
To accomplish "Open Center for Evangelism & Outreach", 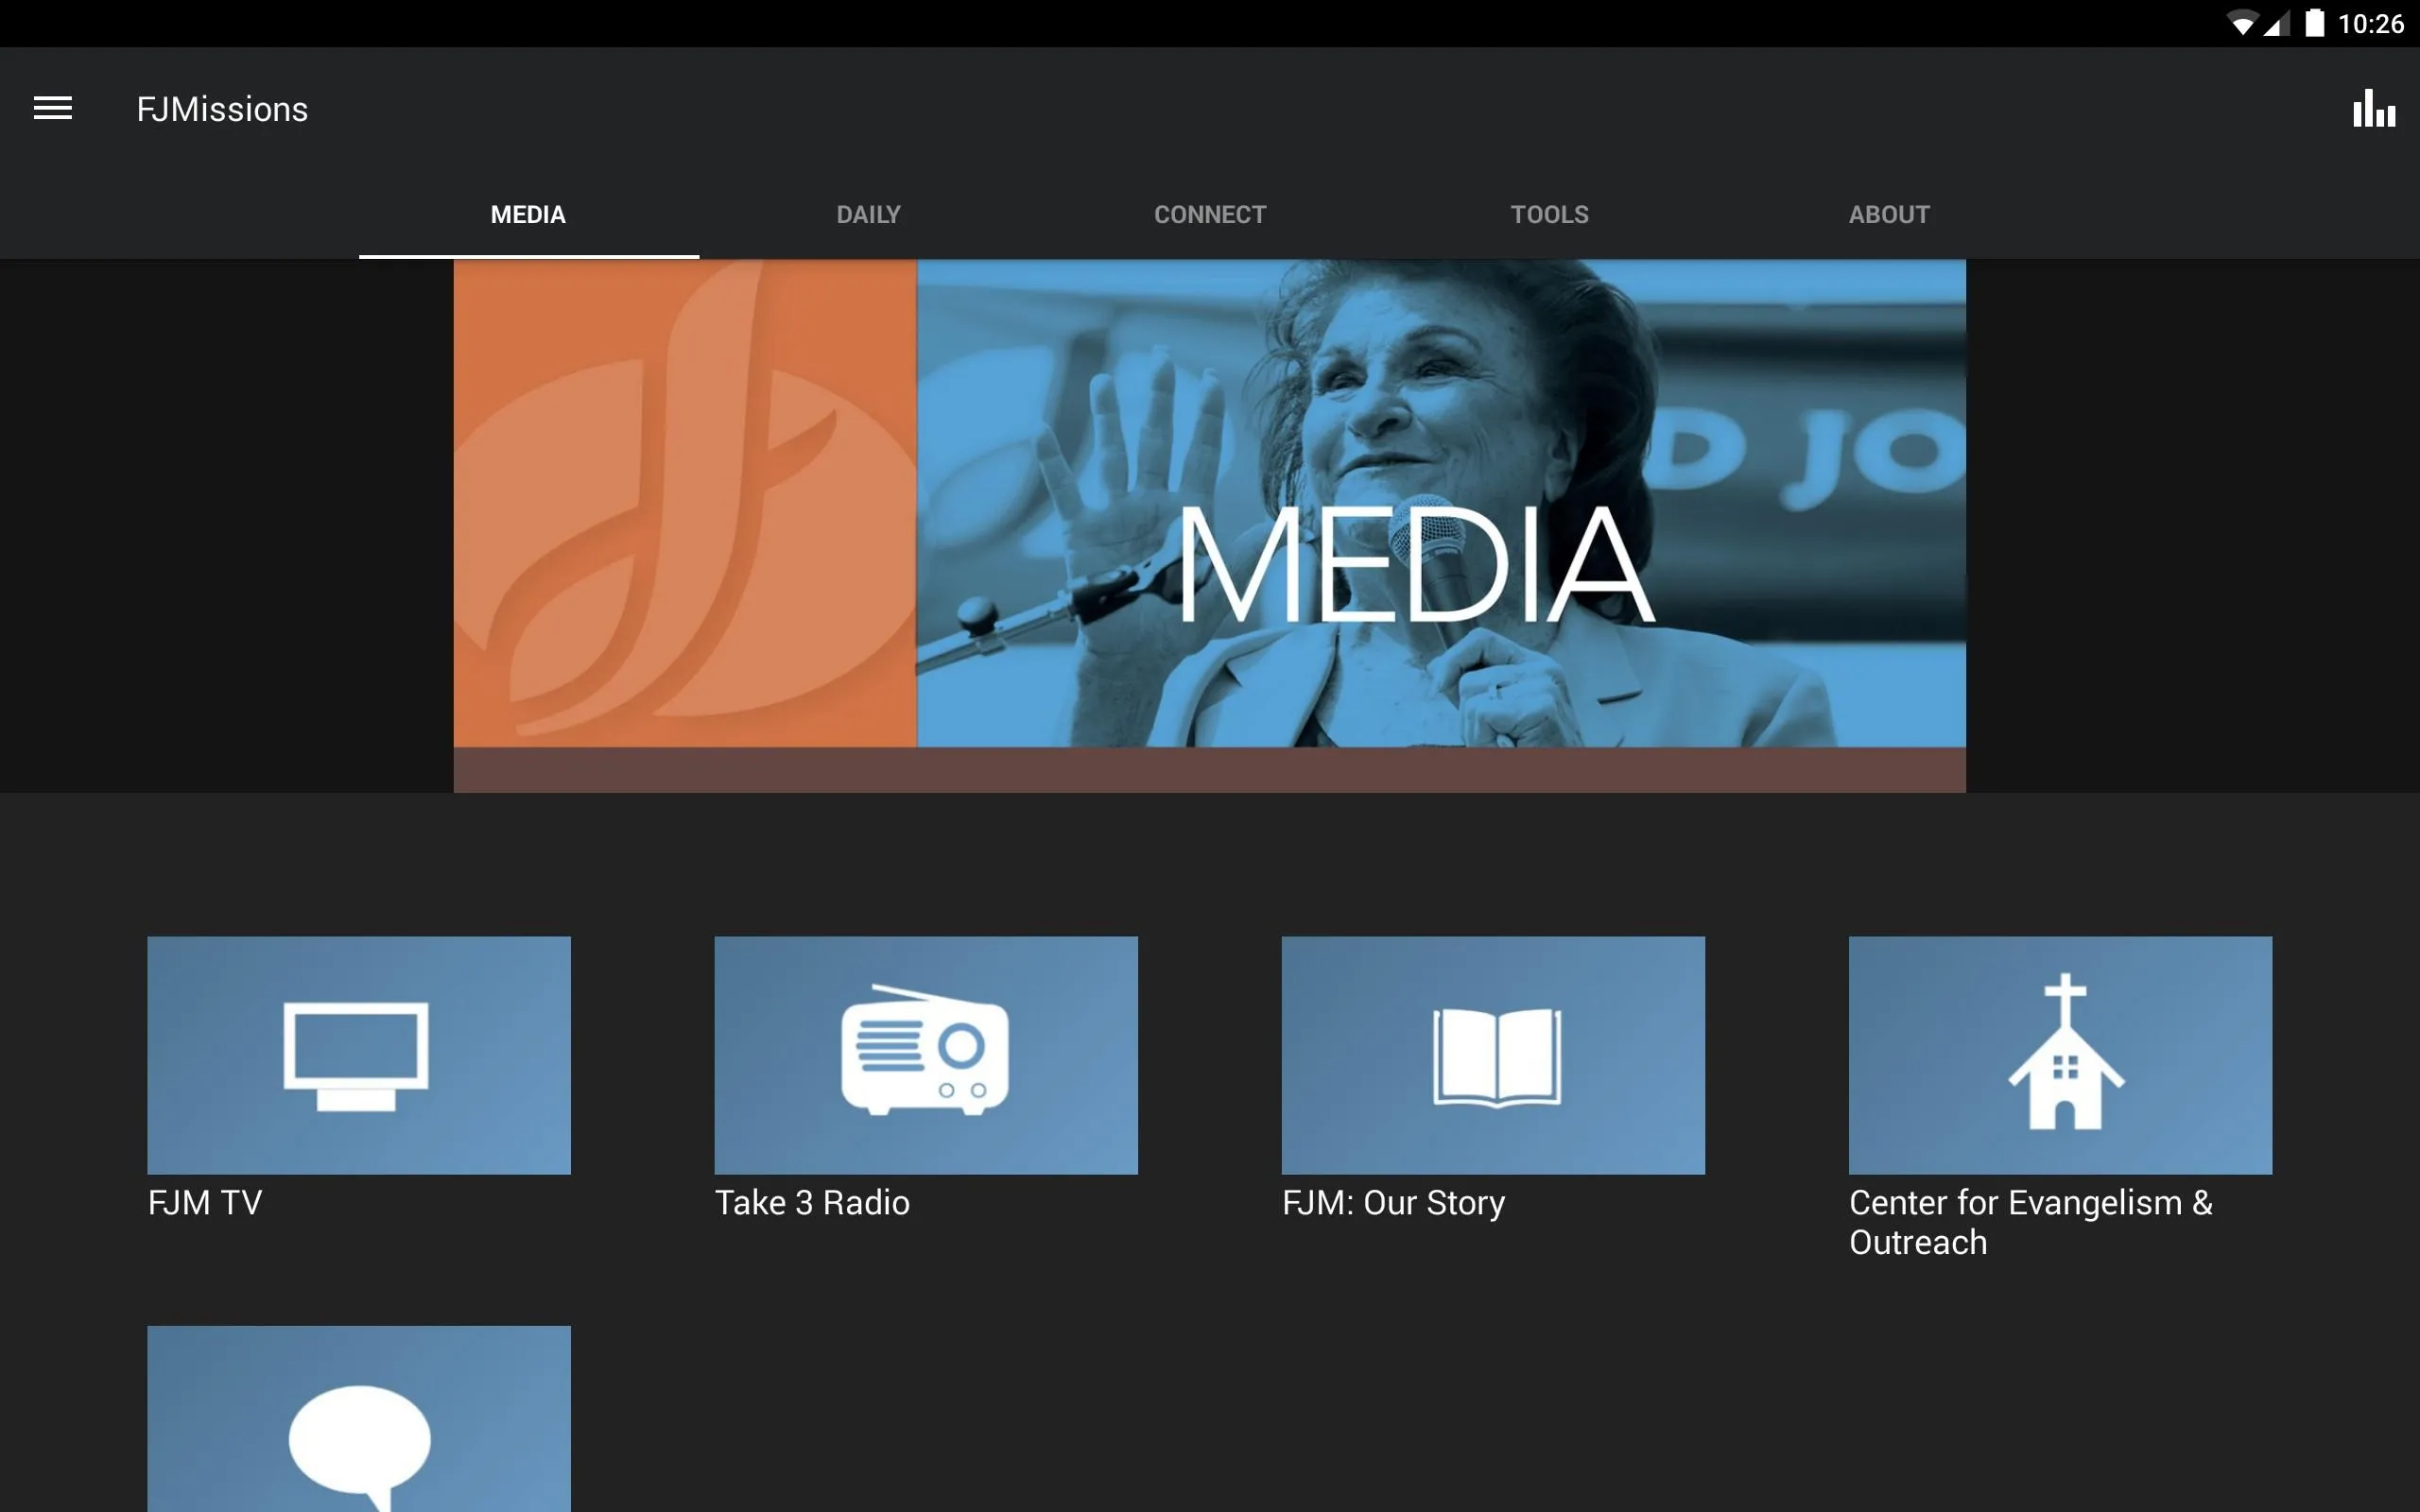I will point(2061,1056).
